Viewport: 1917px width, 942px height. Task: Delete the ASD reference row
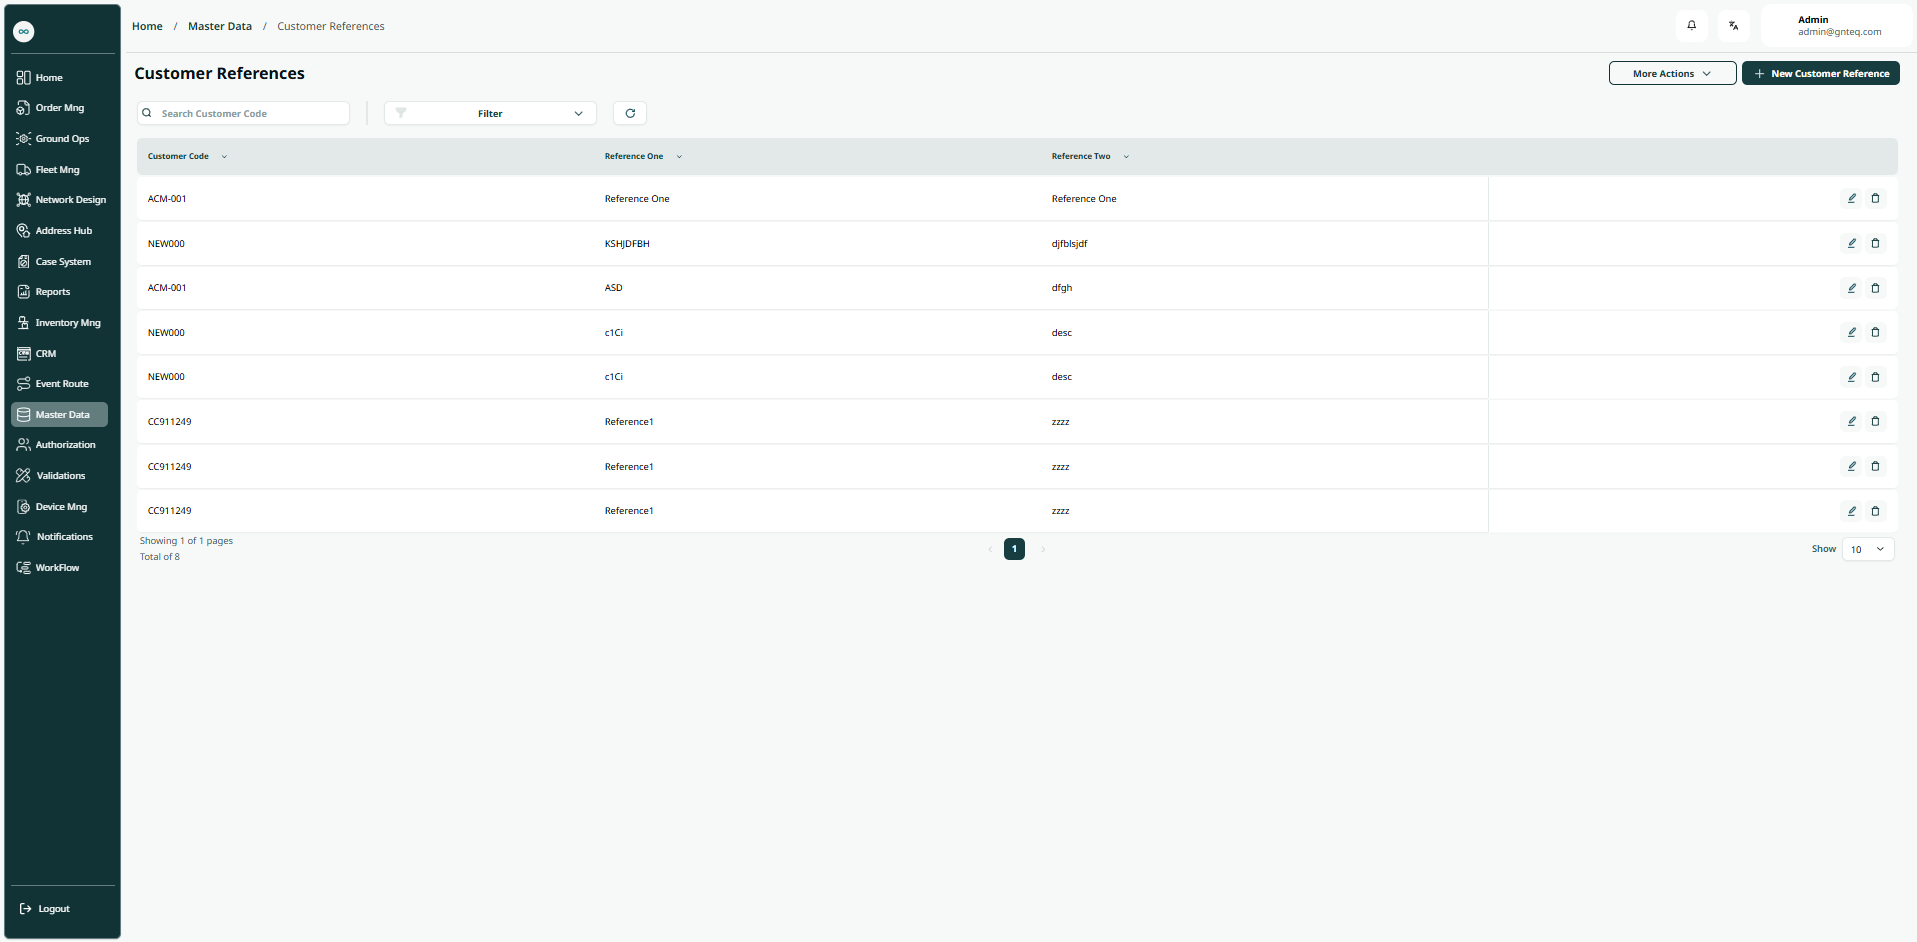(x=1875, y=288)
